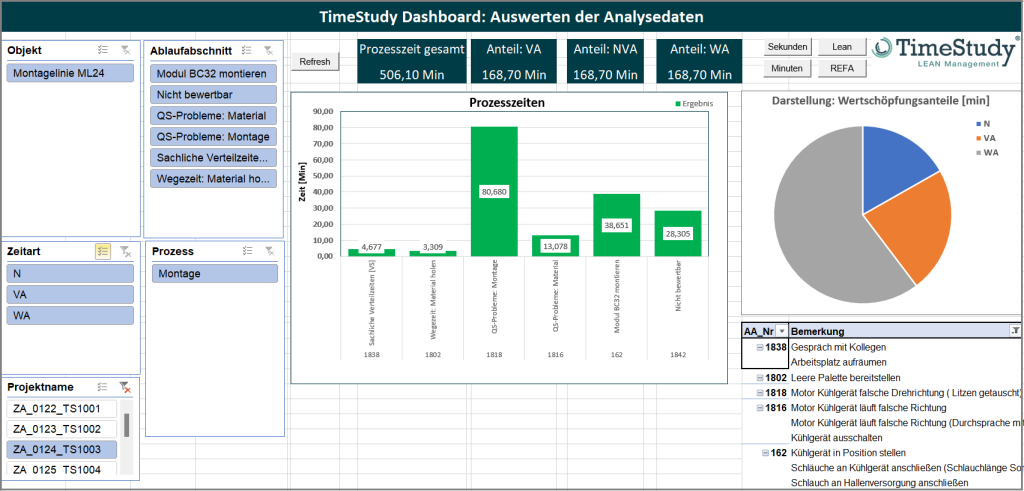Click the Anteil: VA tile
The width and height of the screenshot is (1024, 491).
(x=513, y=61)
